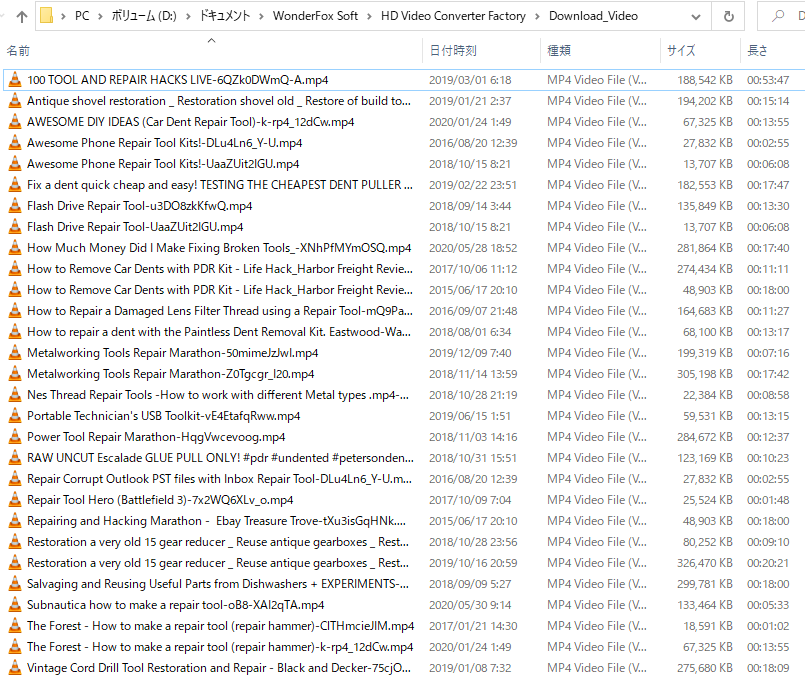
Task: Sort files by 名前 column header
Action: 19,50
